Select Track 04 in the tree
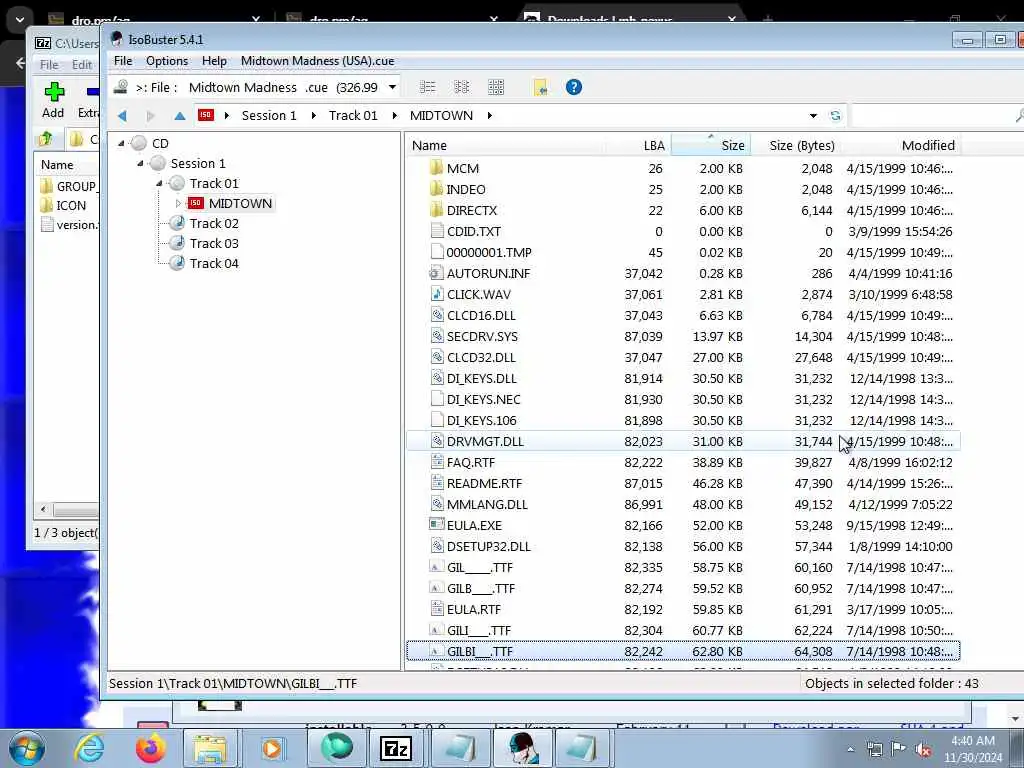Image resolution: width=1024 pixels, height=768 pixels. (214, 263)
